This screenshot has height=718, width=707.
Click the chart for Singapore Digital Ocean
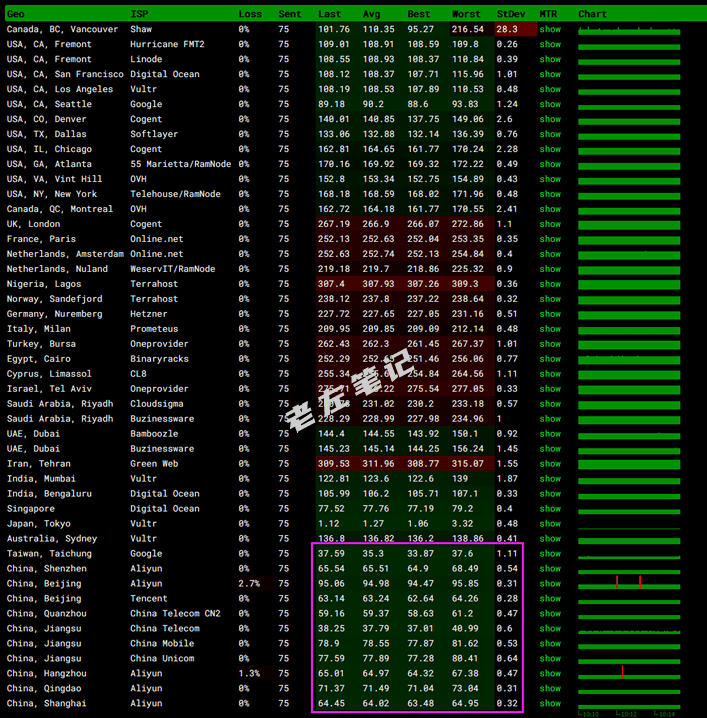click(629, 508)
